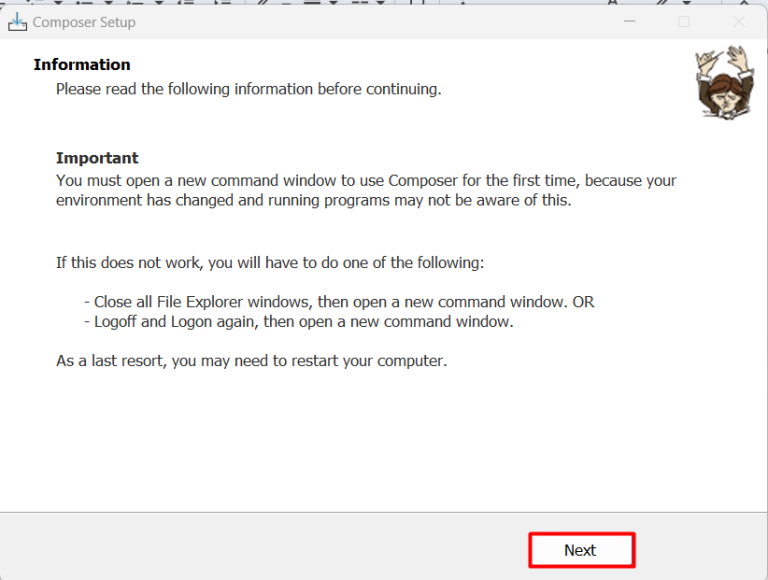Viewport: 768px width, 580px height.
Task: Click the "Close all File Explorer windows" line
Action: click(338, 301)
